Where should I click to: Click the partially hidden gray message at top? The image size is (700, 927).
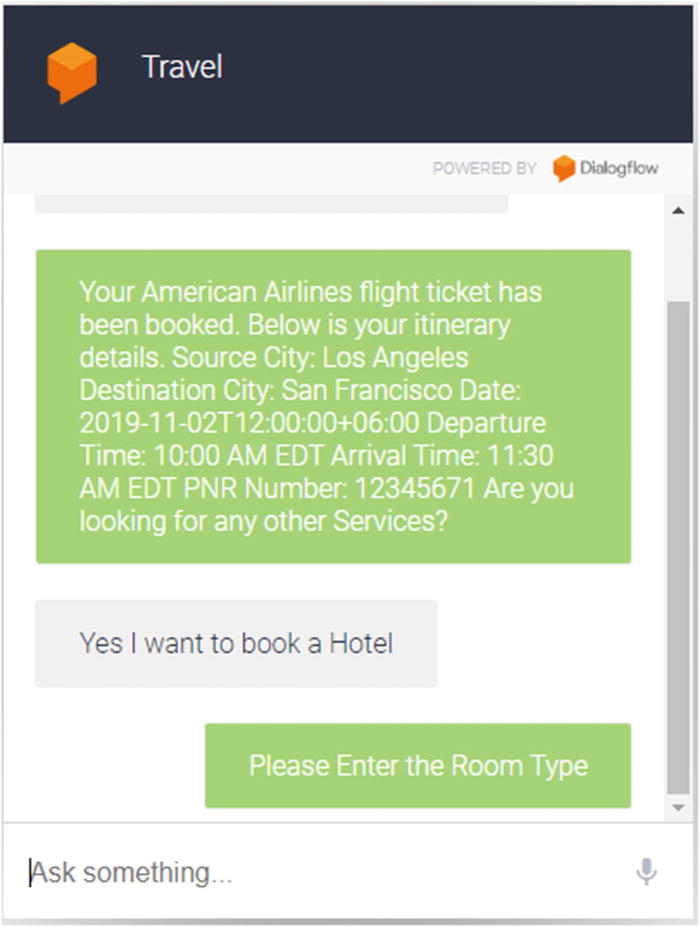[271, 204]
